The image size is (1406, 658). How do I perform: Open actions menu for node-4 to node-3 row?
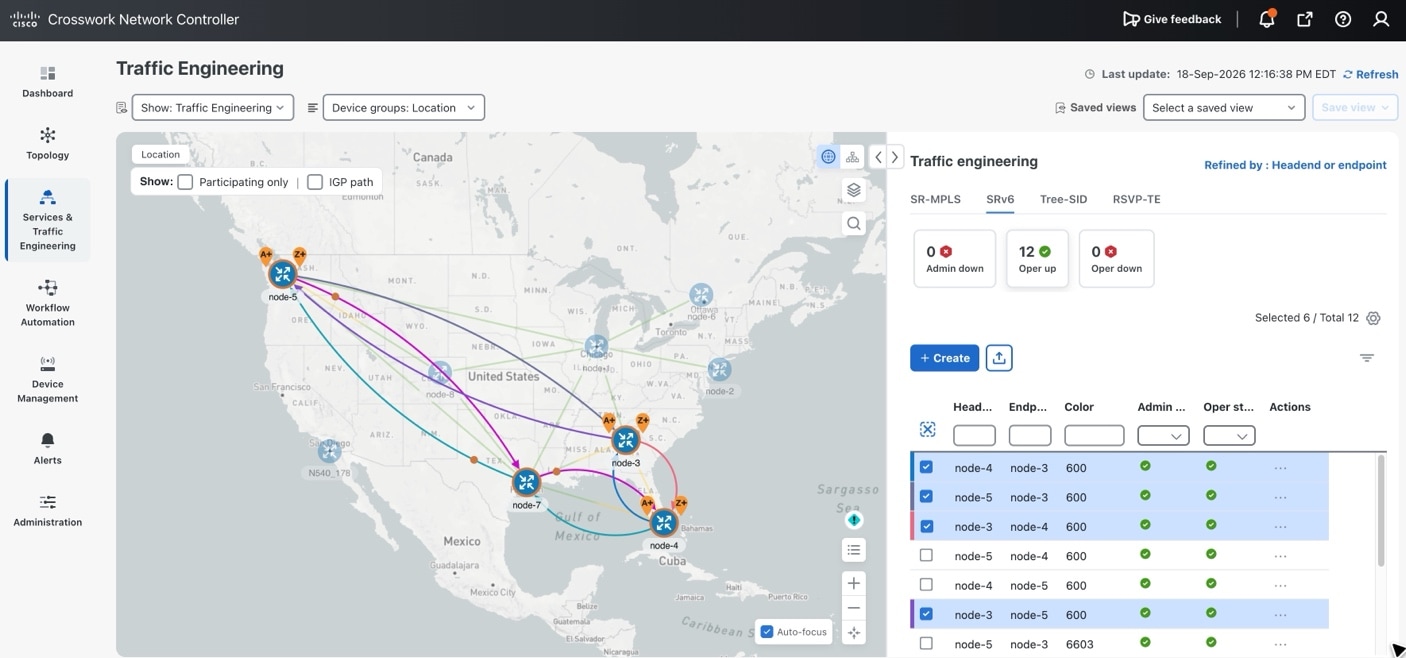[1280, 468]
